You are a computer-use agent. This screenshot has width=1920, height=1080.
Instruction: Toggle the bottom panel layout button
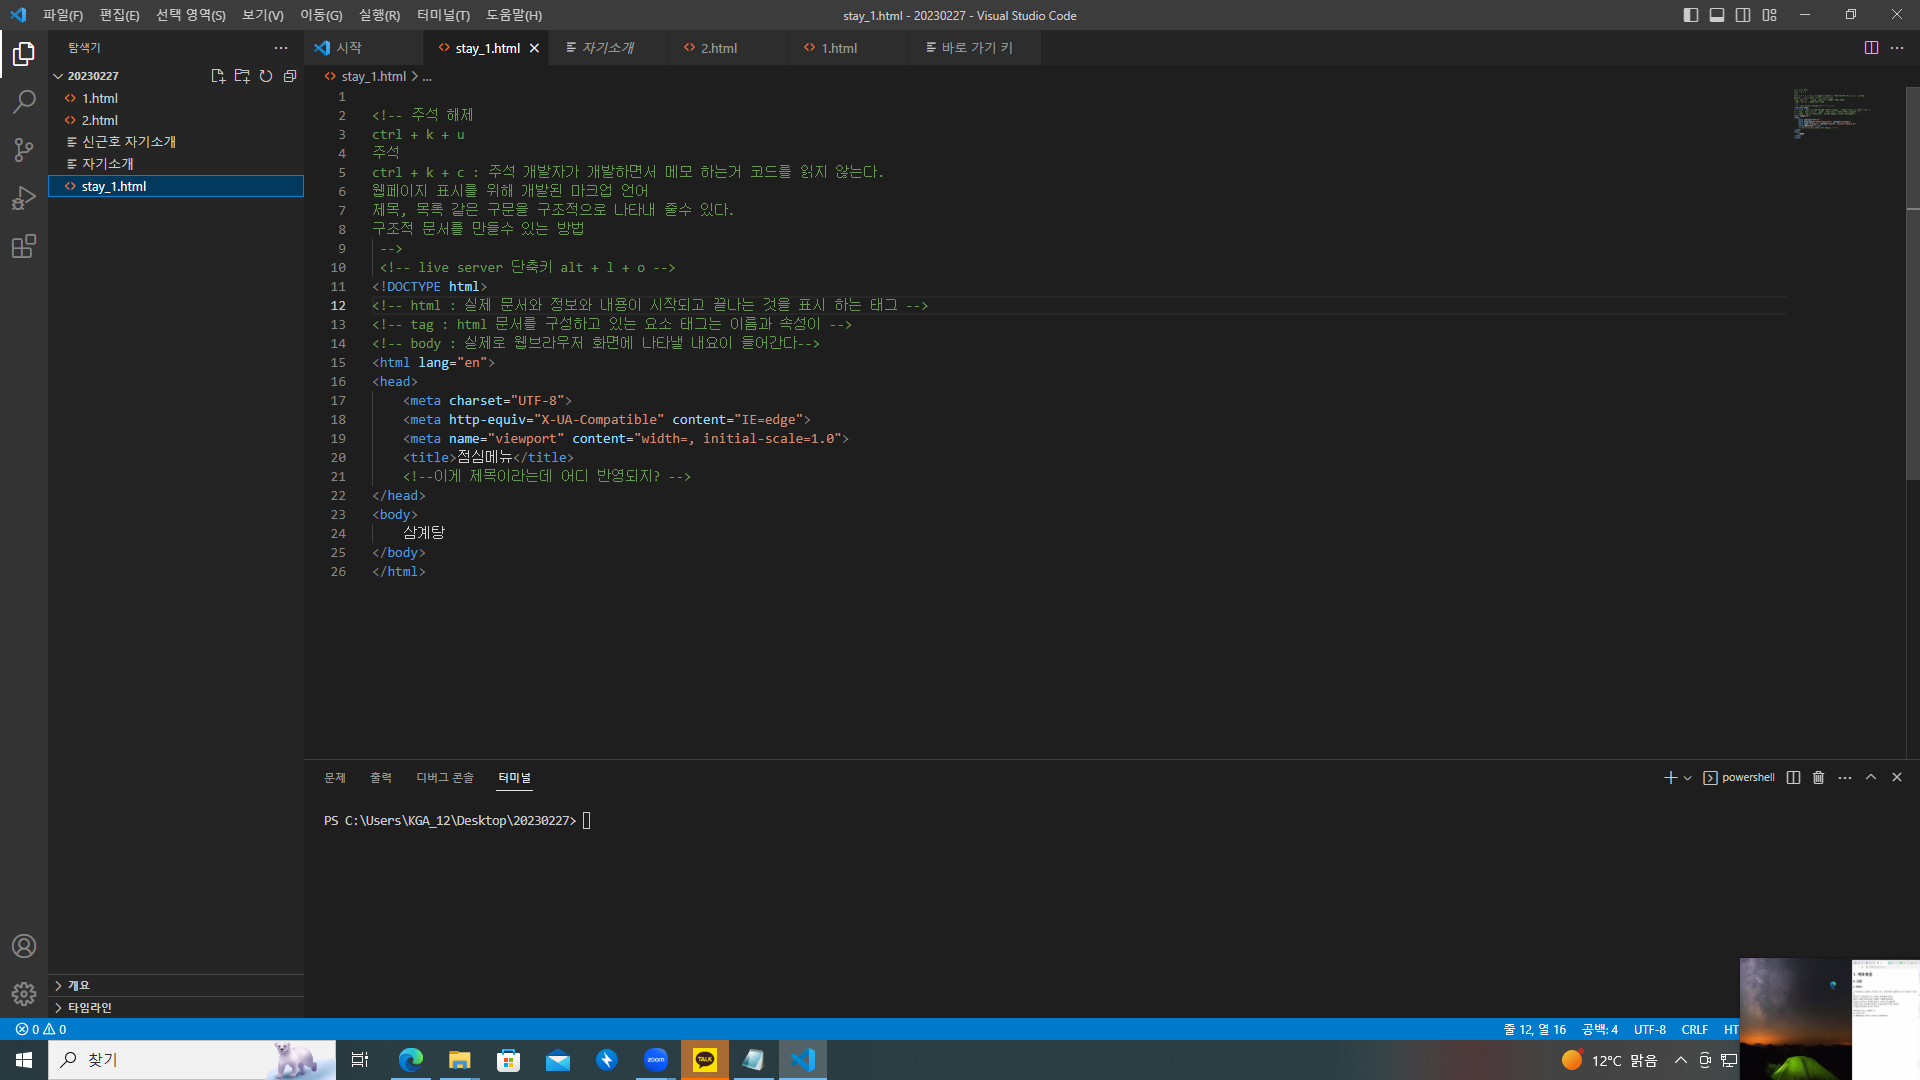1717,15
